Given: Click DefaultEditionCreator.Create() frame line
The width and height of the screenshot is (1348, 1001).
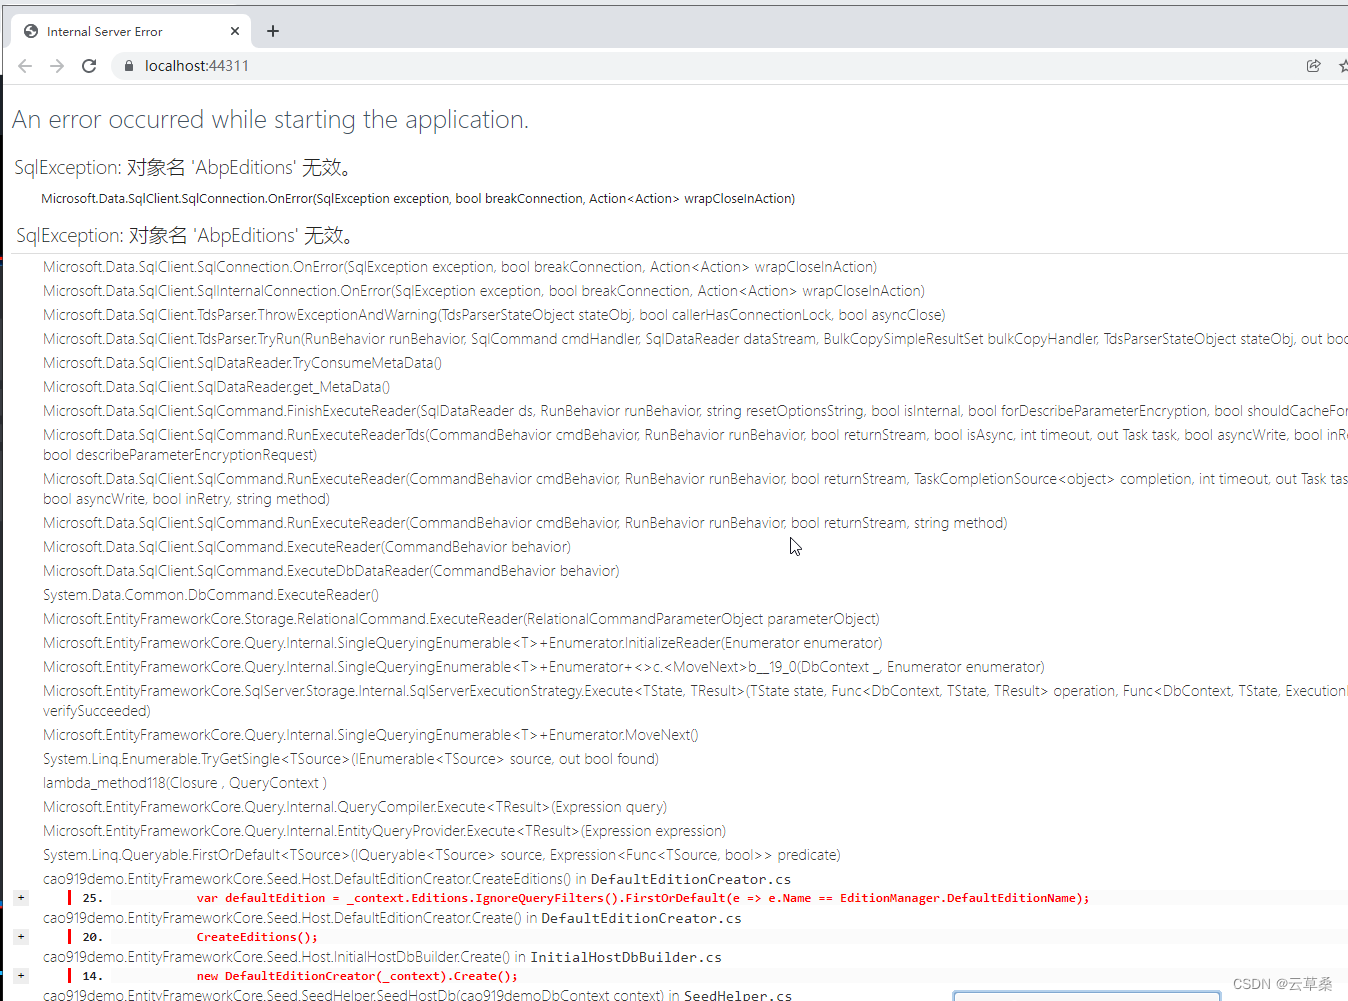Looking at the screenshot, I should point(392,918).
